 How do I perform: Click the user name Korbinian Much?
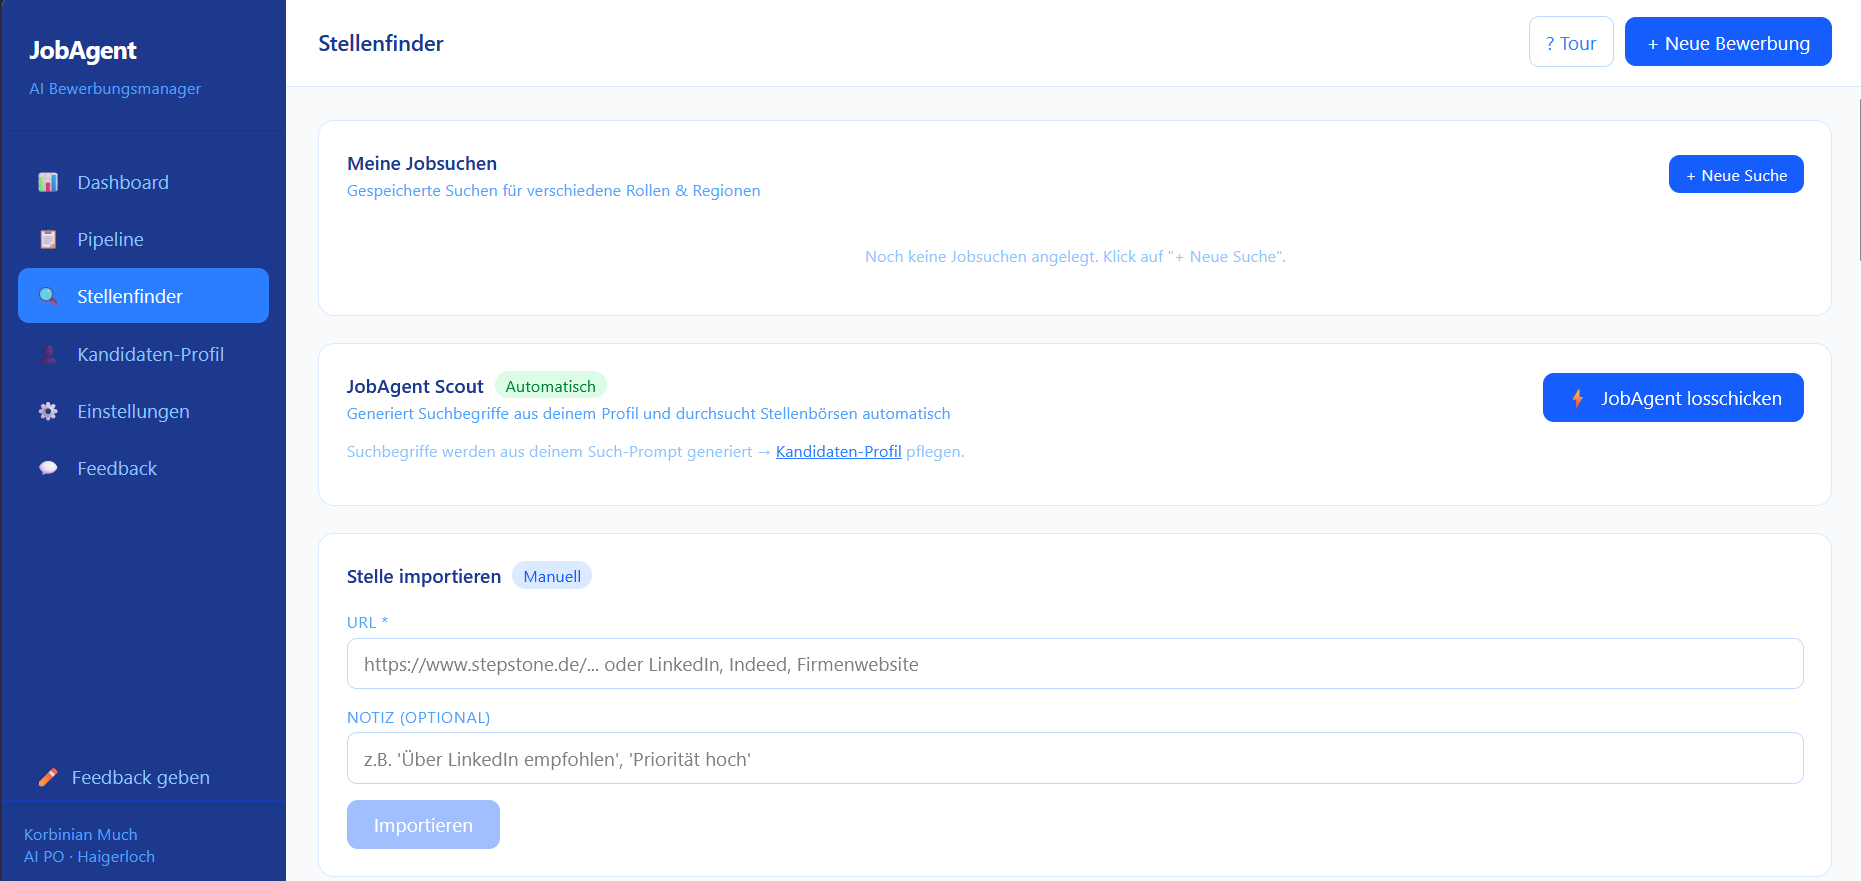click(81, 834)
